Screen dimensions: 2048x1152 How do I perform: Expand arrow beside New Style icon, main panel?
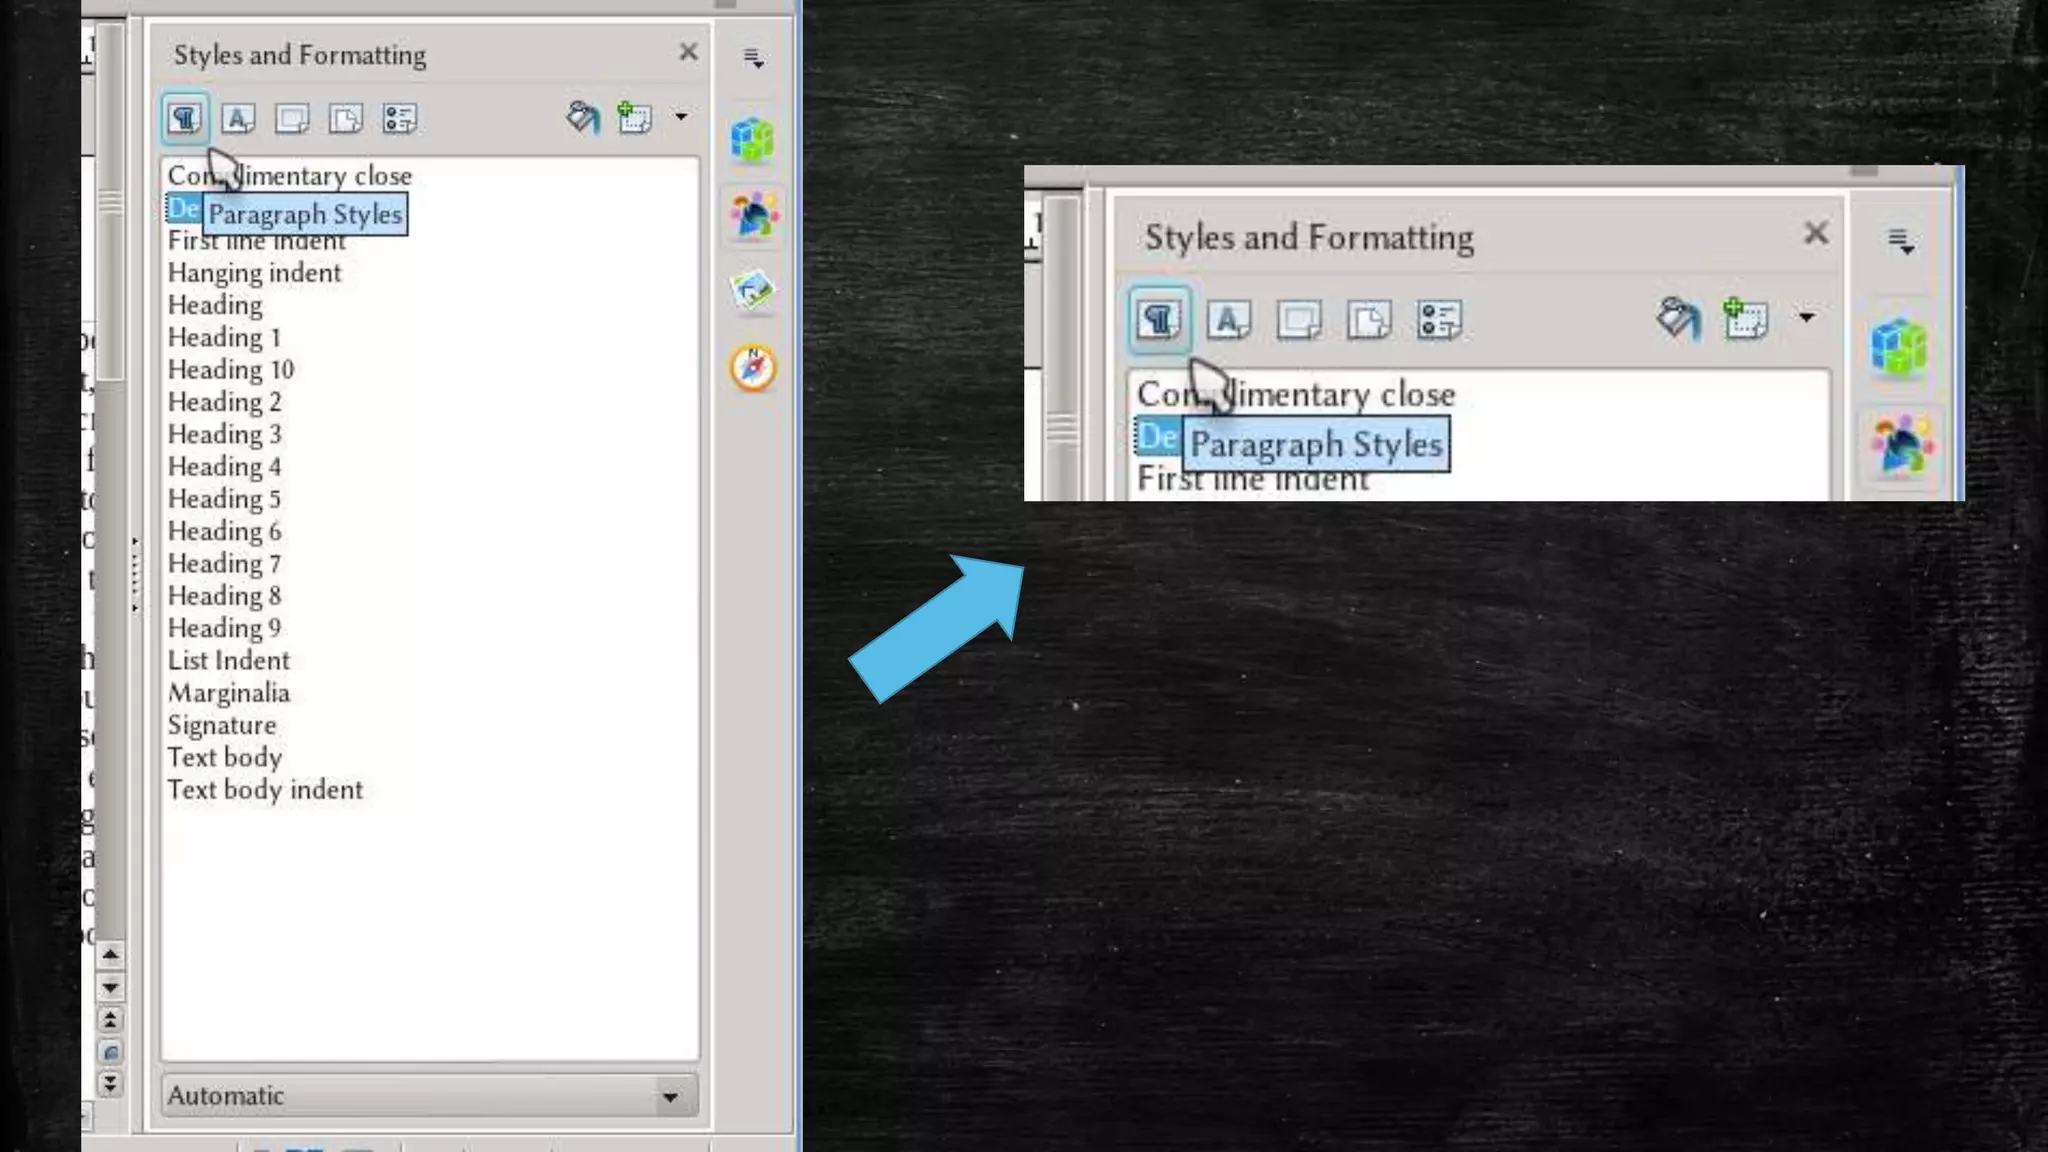tap(681, 117)
